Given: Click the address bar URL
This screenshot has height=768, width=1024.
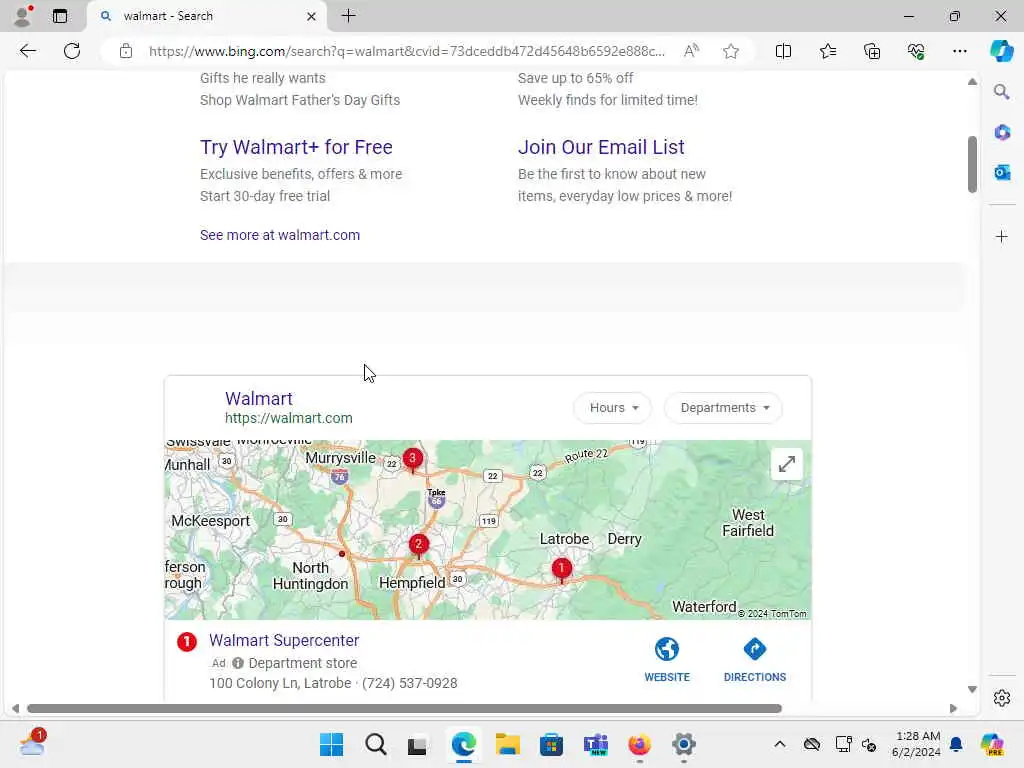Looking at the screenshot, I should (406, 51).
